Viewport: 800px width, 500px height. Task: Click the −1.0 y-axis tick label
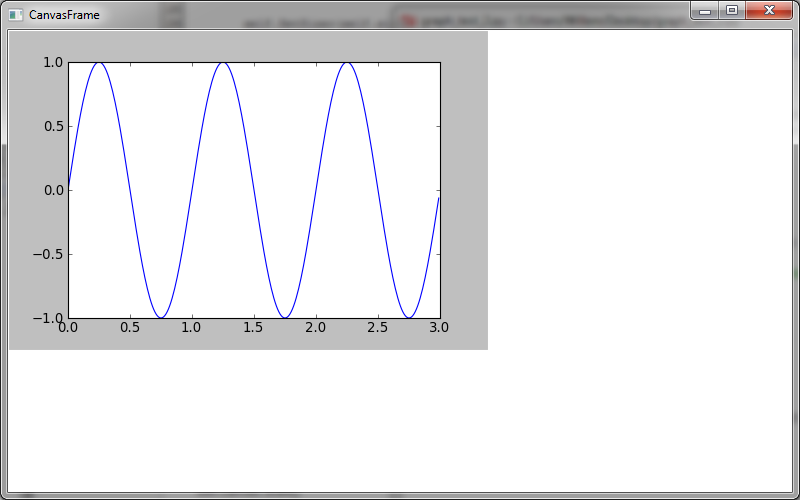[48, 317]
